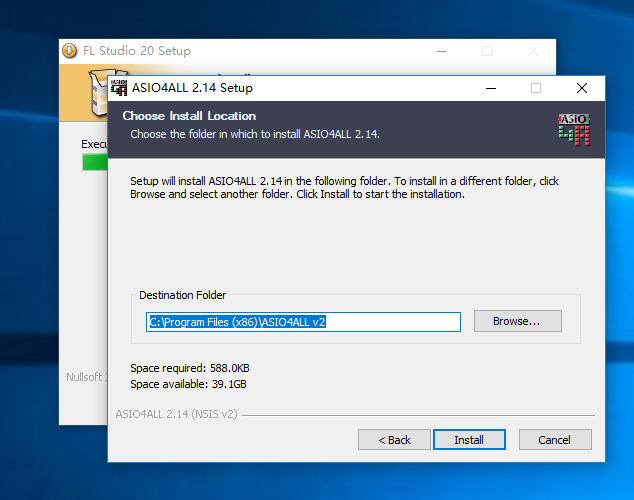634x500 pixels.
Task: Go back with the < Back button
Action: [x=394, y=439]
